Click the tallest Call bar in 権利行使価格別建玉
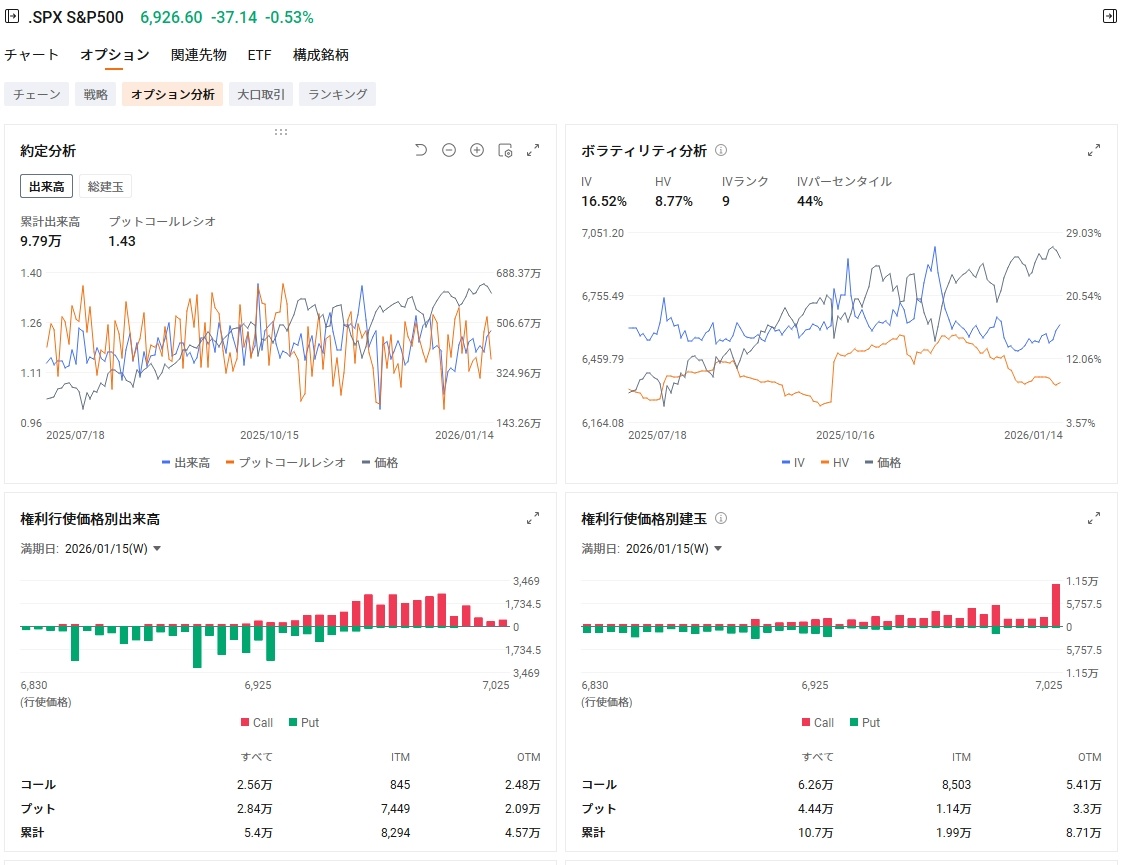The height and width of the screenshot is (865, 1121). 1056,606
